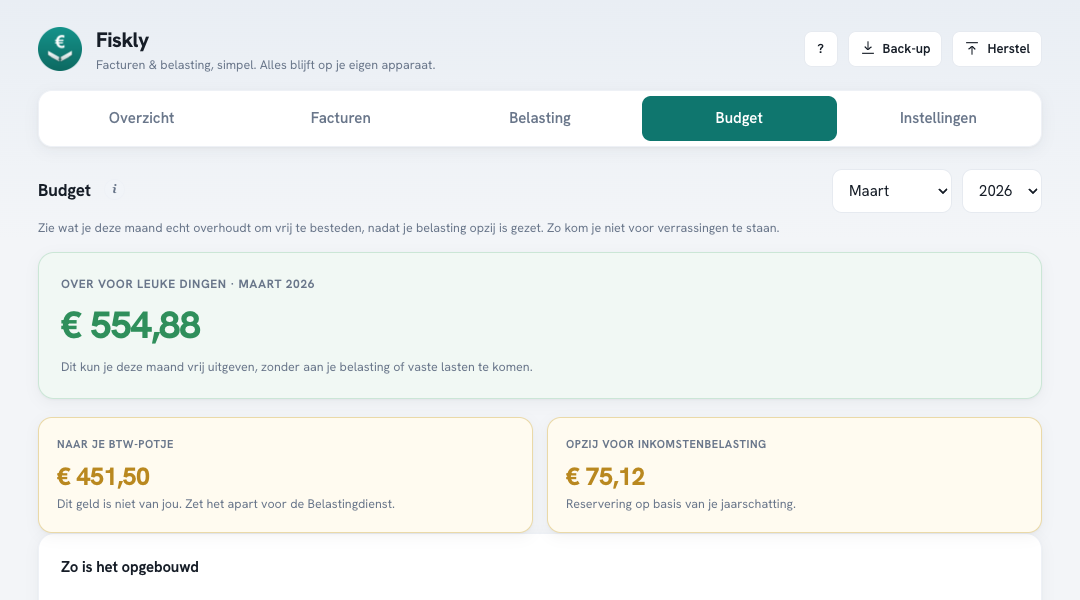Click the text 'Dit geld is niet van jou'
Viewport: 1080px width, 600px height.
point(118,504)
